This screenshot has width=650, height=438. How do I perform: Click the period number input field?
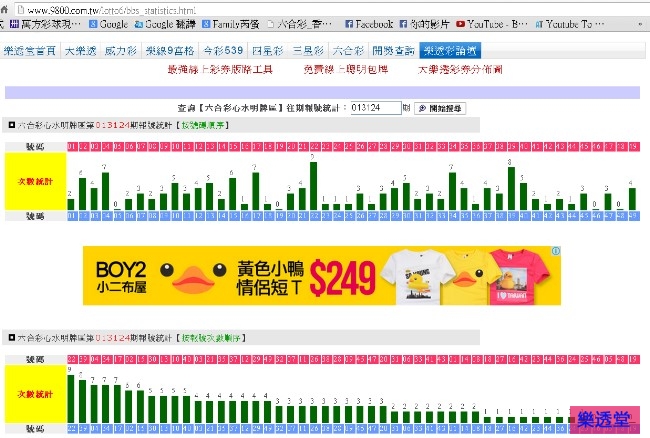click(x=372, y=108)
